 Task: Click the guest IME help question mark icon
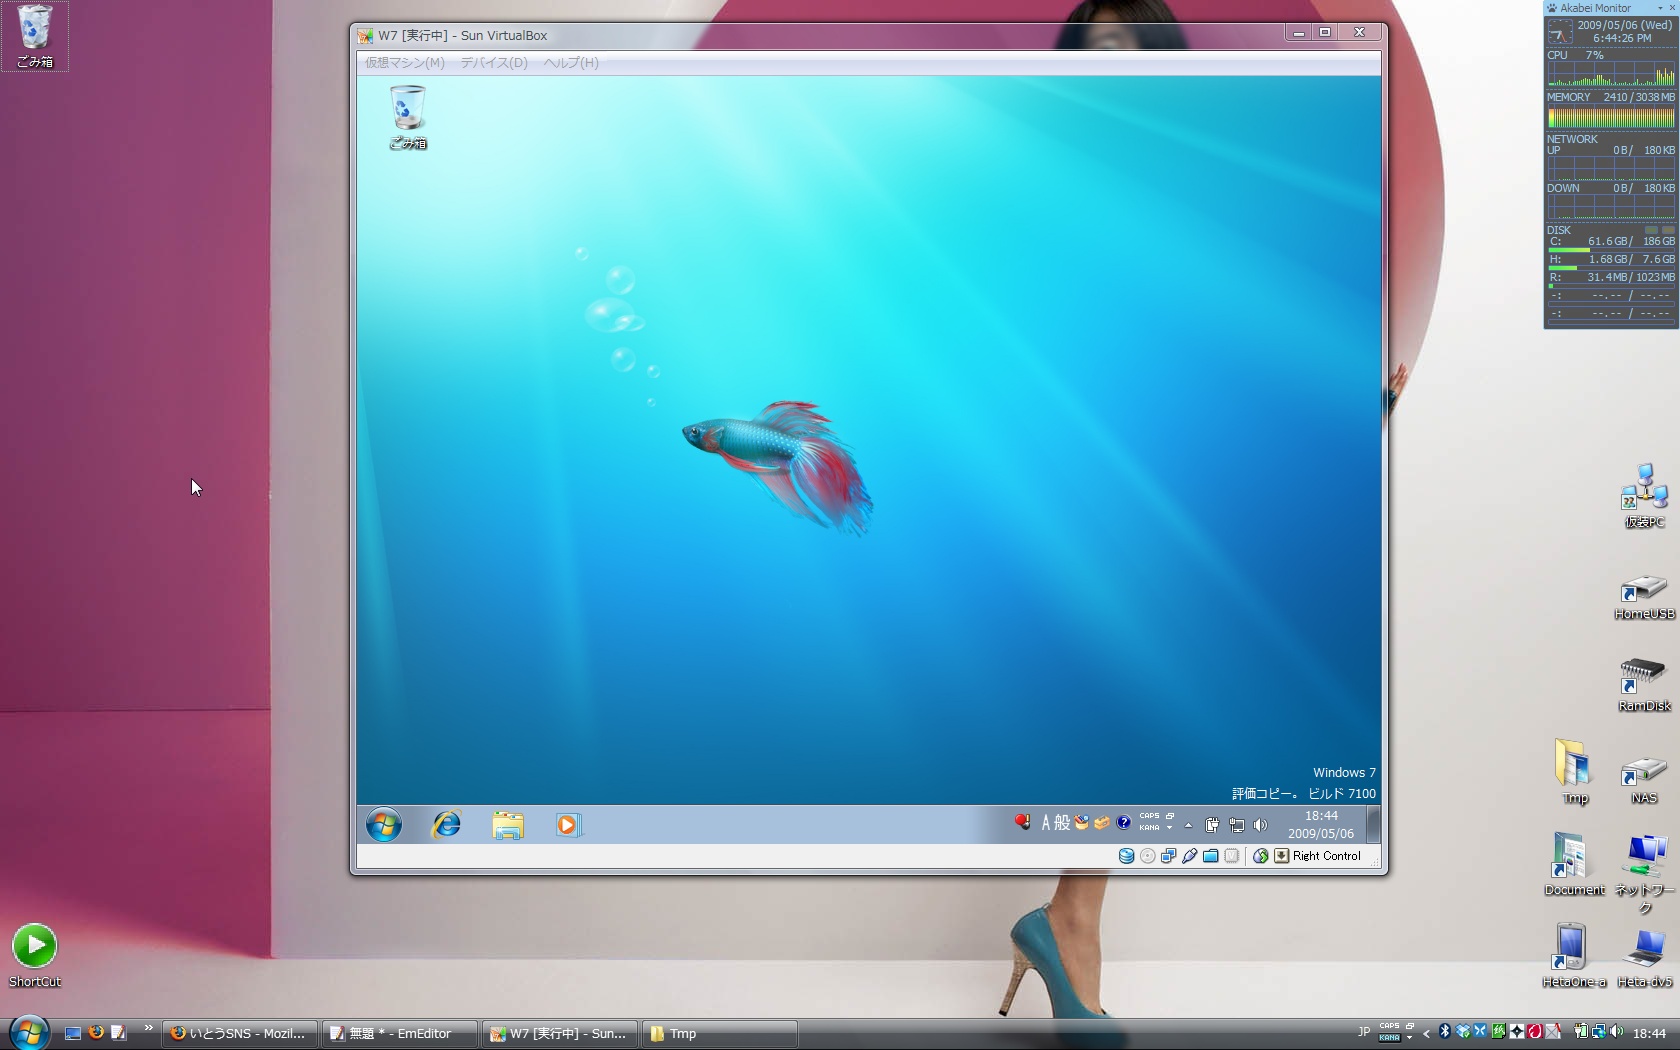pos(1124,823)
